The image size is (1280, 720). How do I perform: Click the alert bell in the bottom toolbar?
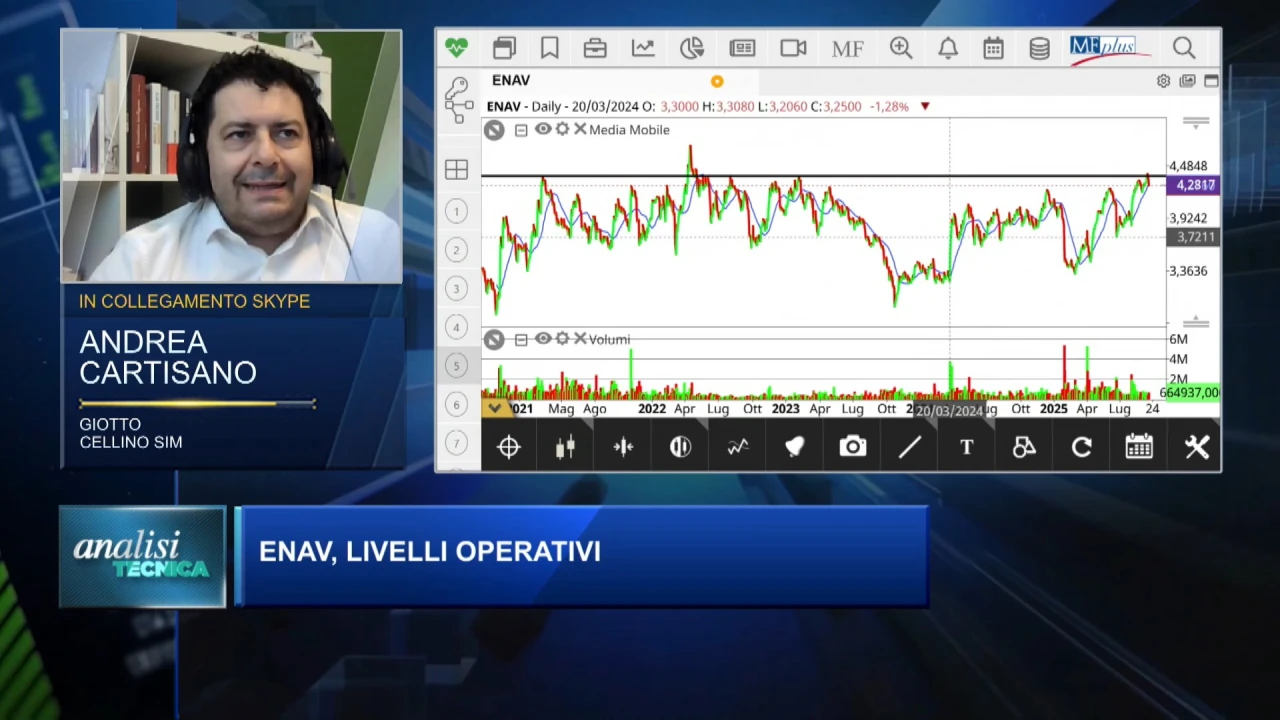(x=795, y=447)
